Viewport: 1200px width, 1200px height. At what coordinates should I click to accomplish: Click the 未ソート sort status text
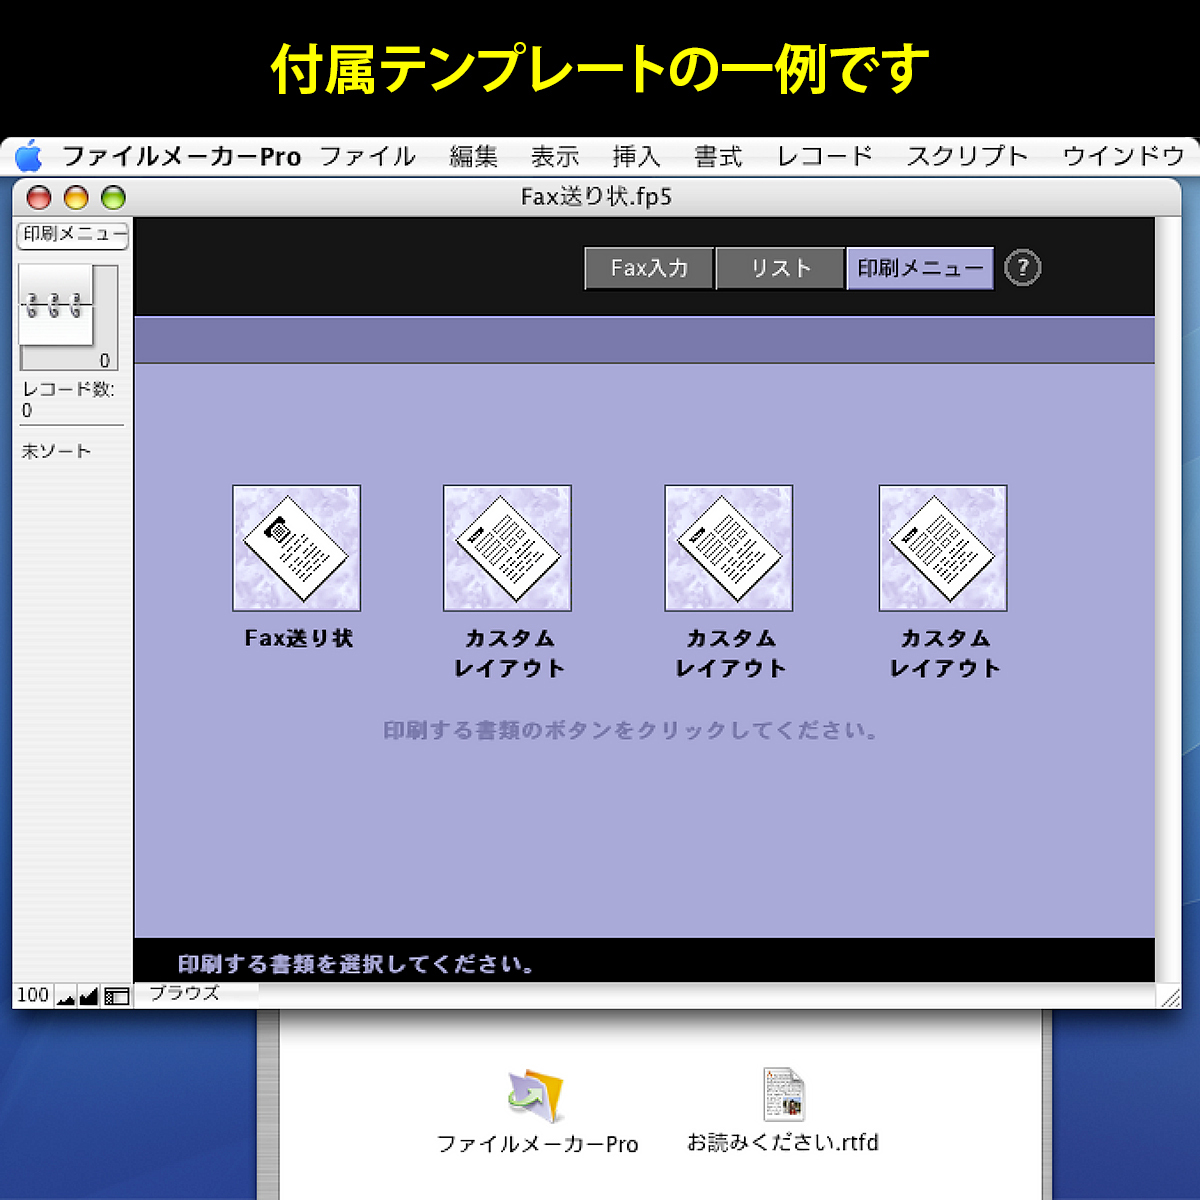click(57, 452)
